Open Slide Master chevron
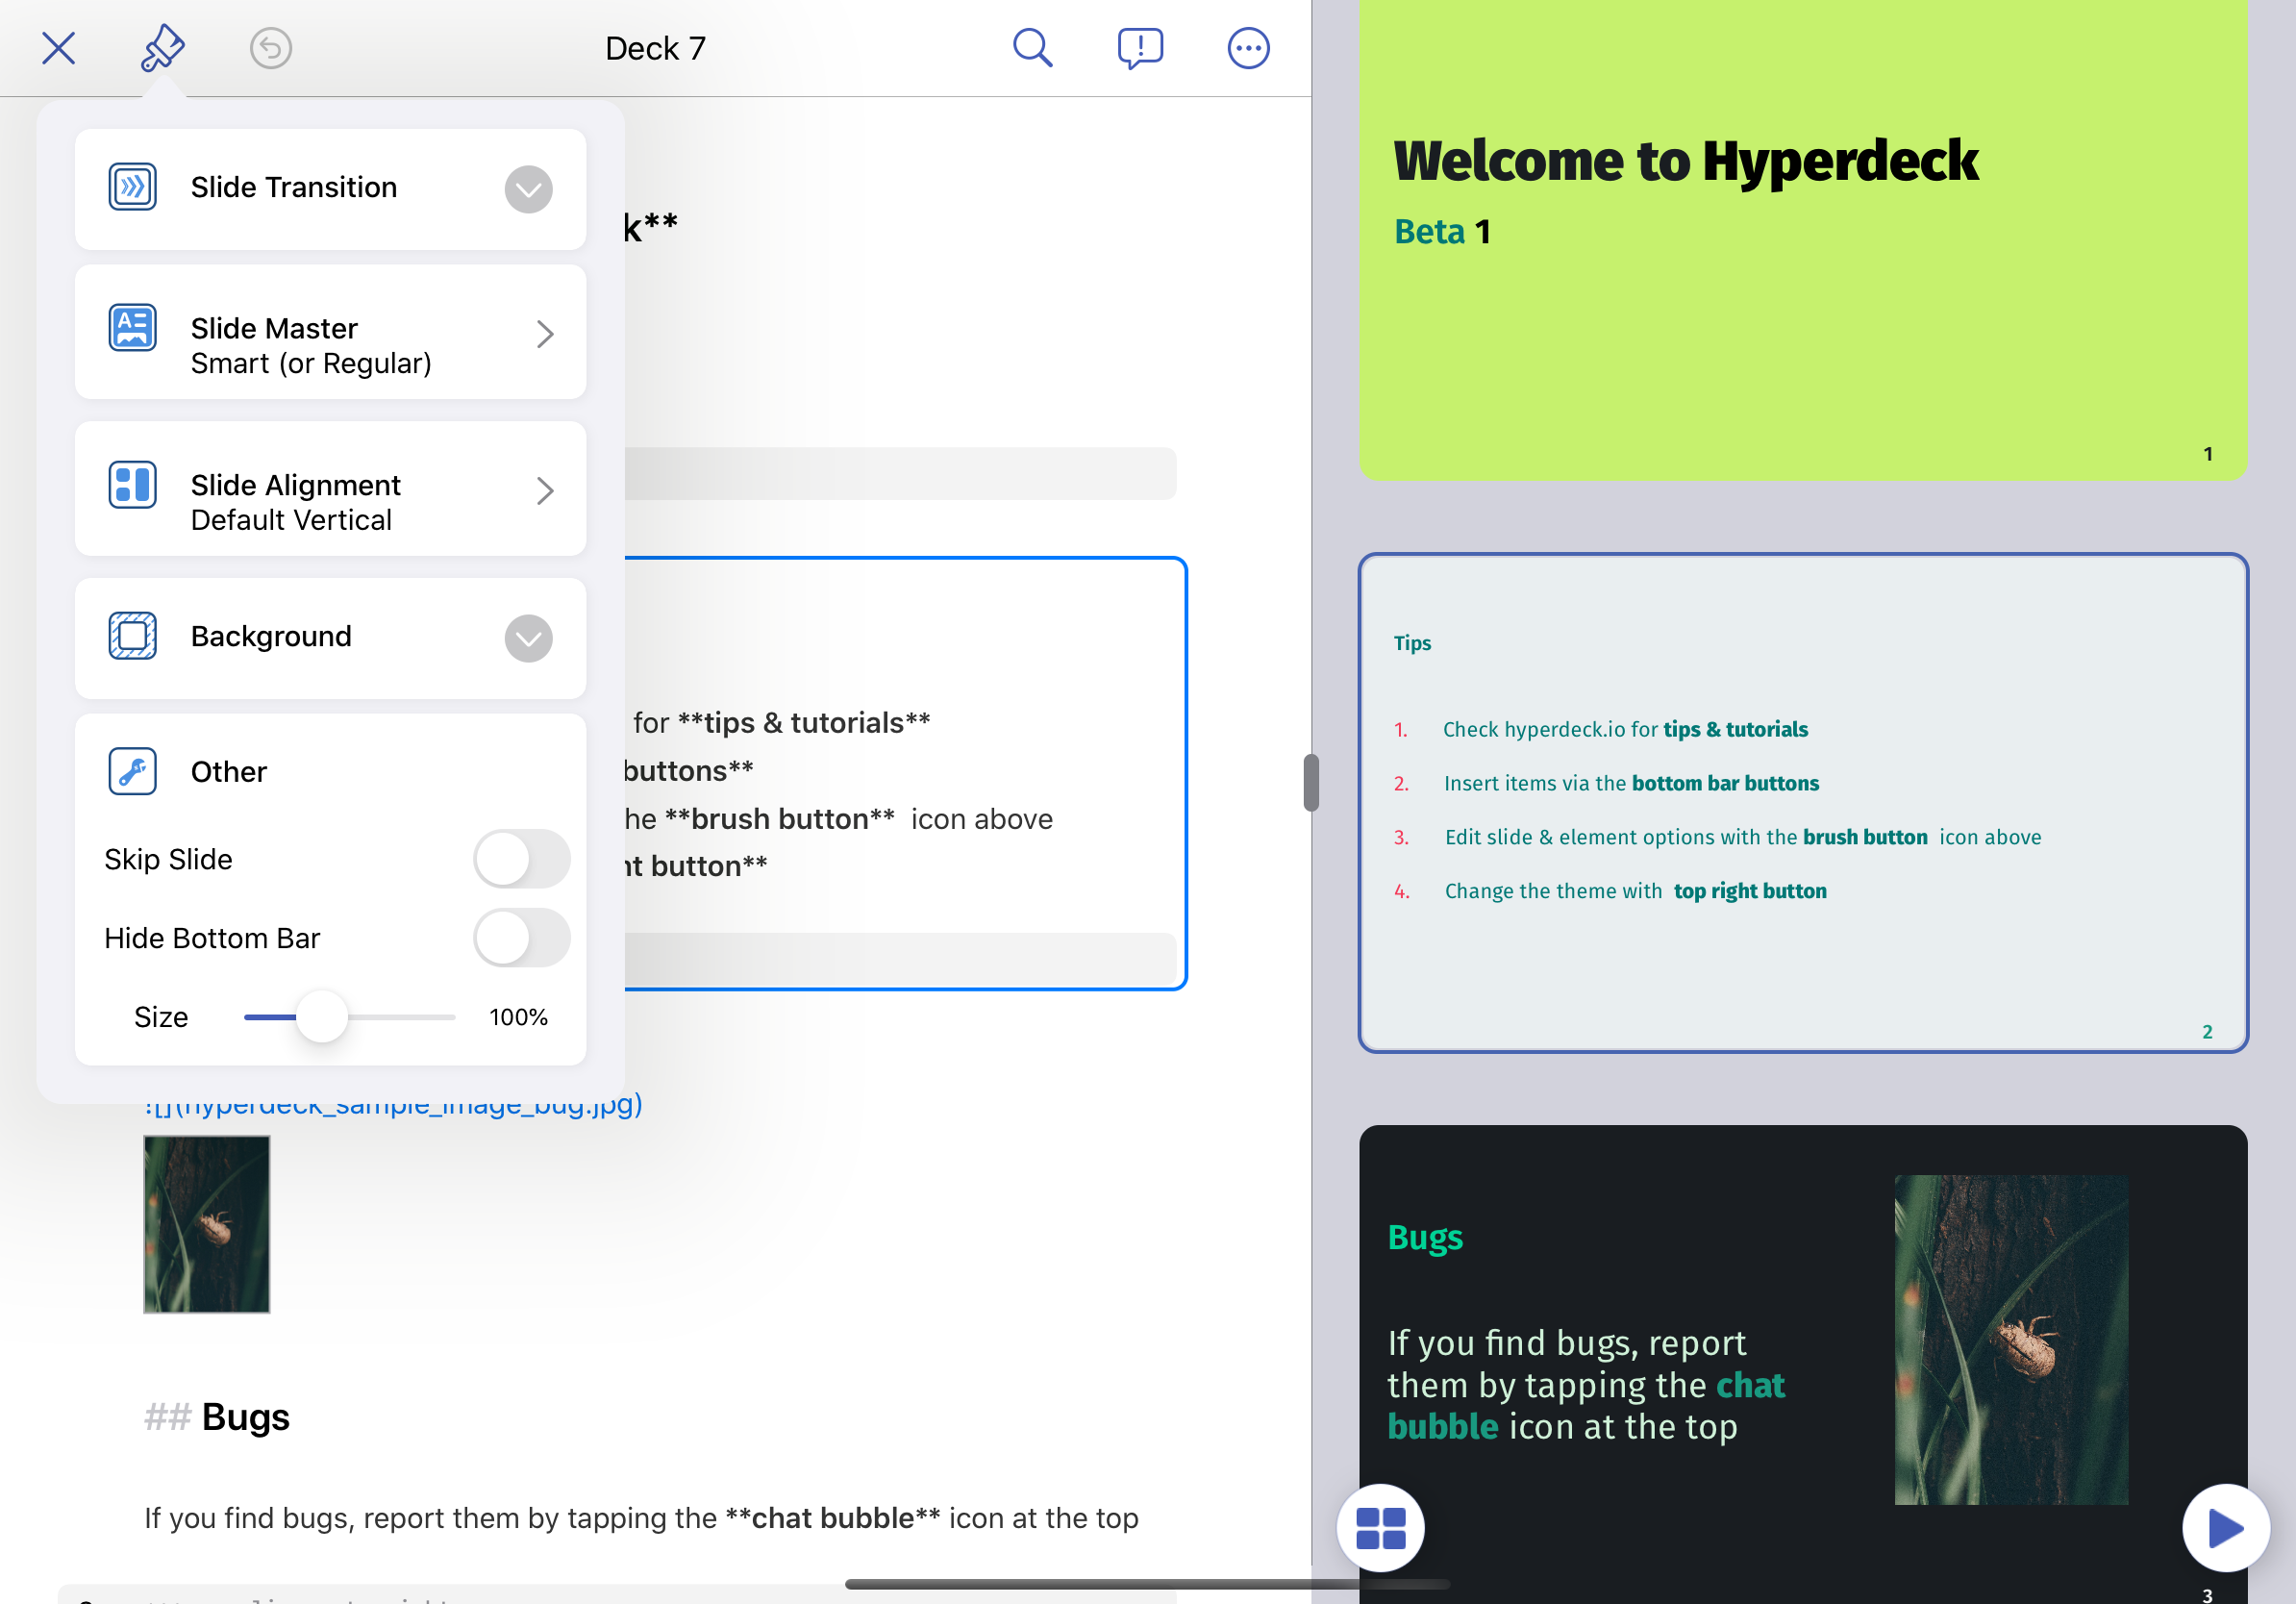The height and width of the screenshot is (1604, 2296). click(x=544, y=333)
